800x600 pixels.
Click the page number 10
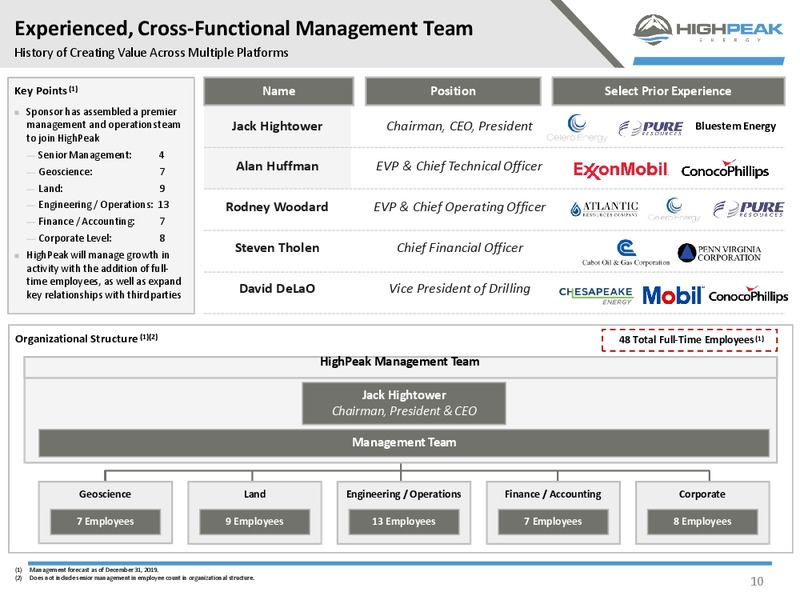pyautogui.click(x=757, y=581)
